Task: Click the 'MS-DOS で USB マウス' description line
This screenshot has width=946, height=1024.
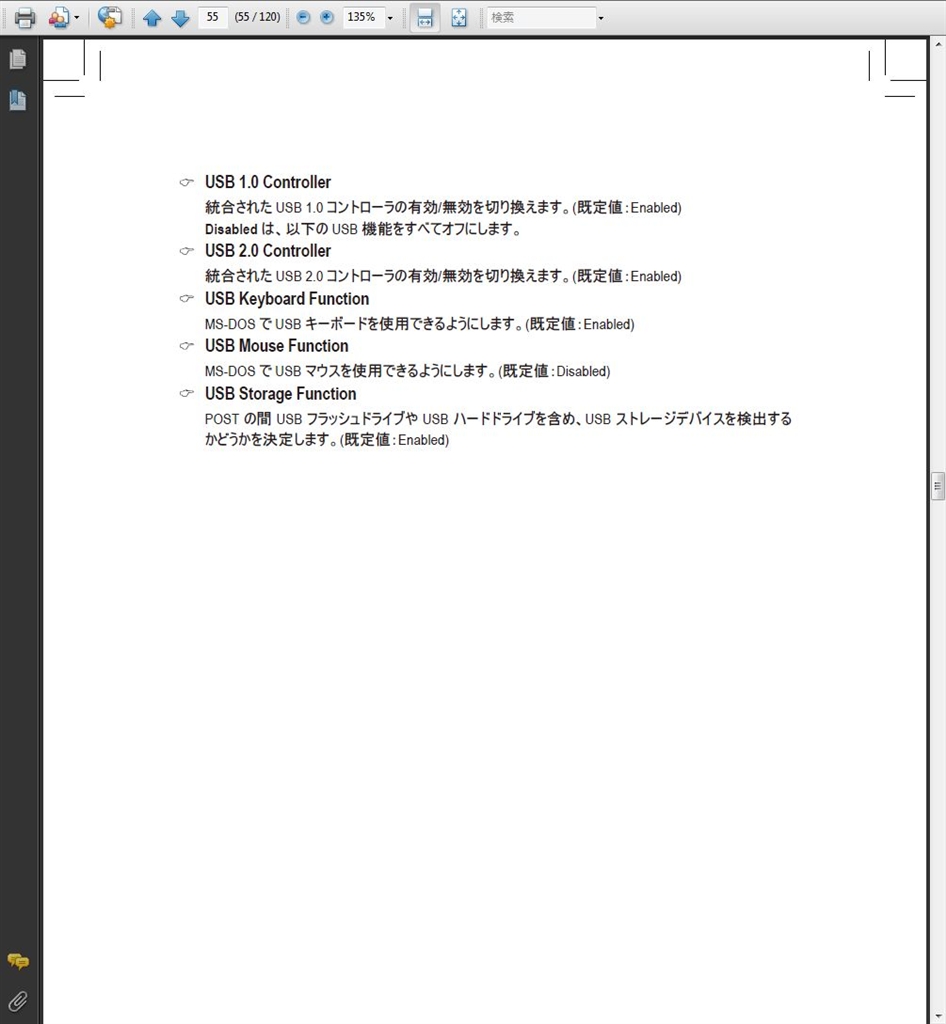Action: click(x=407, y=371)
